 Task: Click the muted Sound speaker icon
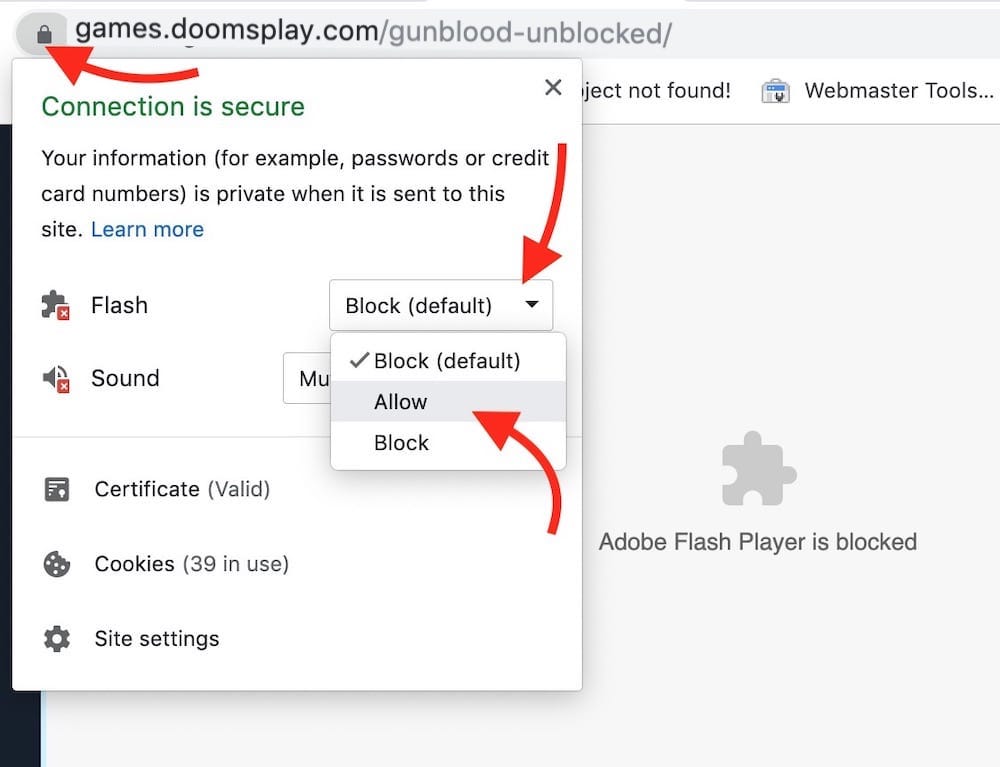click(56, 379)
